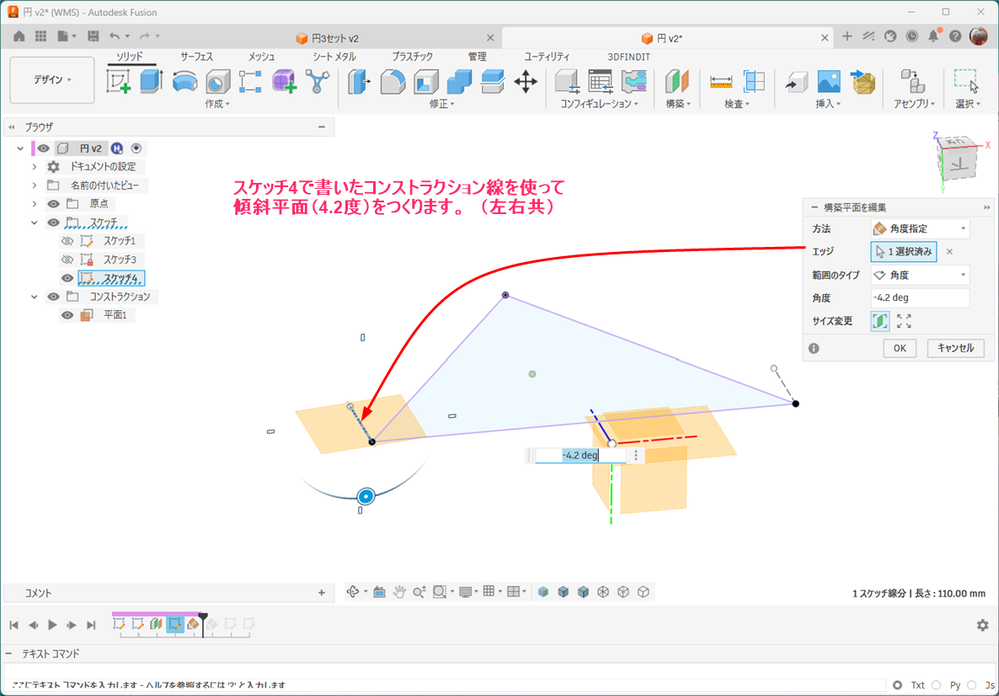Open the 方法 角度指定 dropdown
The width and height of the screenshot is (999, 696).
coord(920,228)
